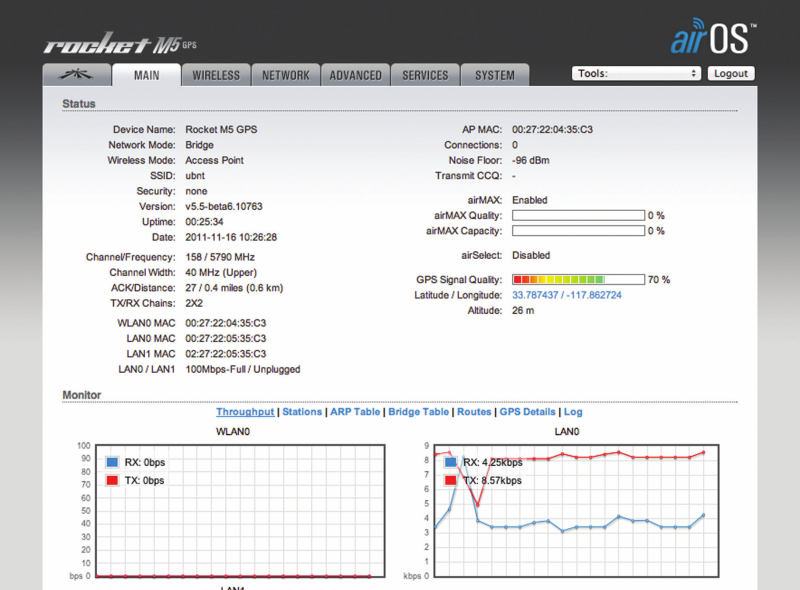Click the latitude/longitude coordinates link
The width and height of the screenshot is (800, 590).
567,296
